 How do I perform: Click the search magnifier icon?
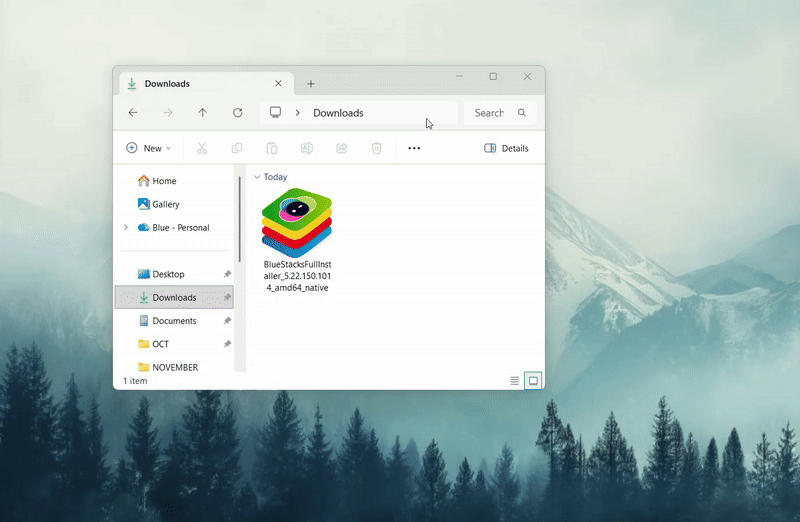pyautogui.click(x=522, y=113)
